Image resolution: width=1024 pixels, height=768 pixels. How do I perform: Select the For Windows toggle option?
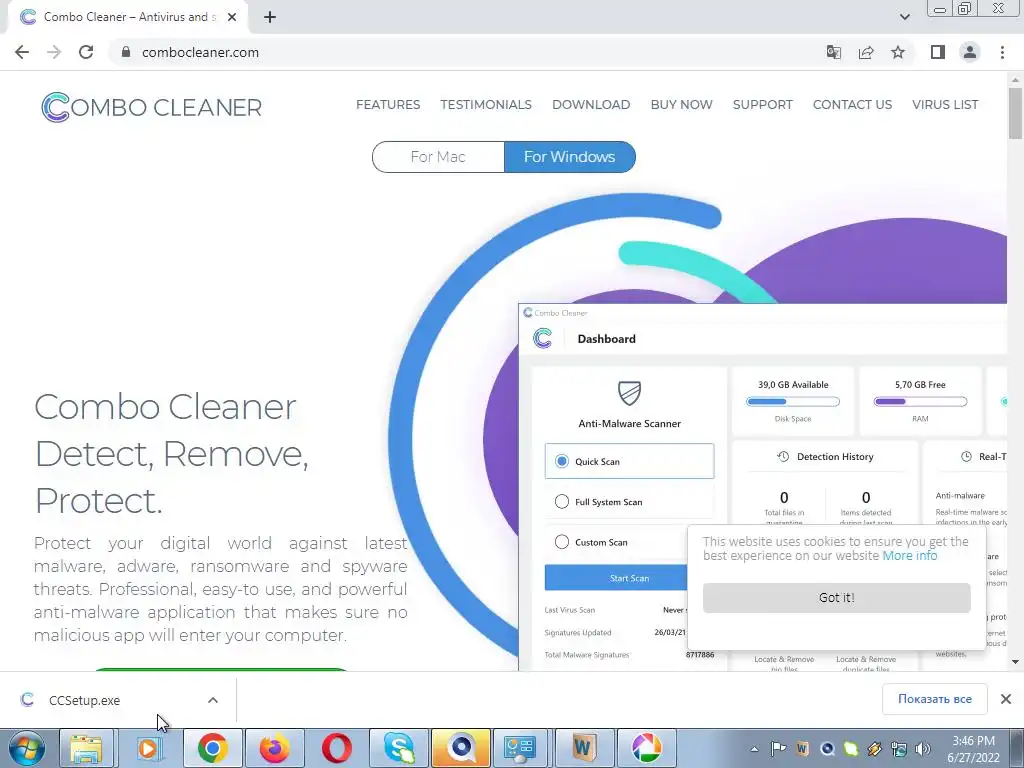(569, 157)
